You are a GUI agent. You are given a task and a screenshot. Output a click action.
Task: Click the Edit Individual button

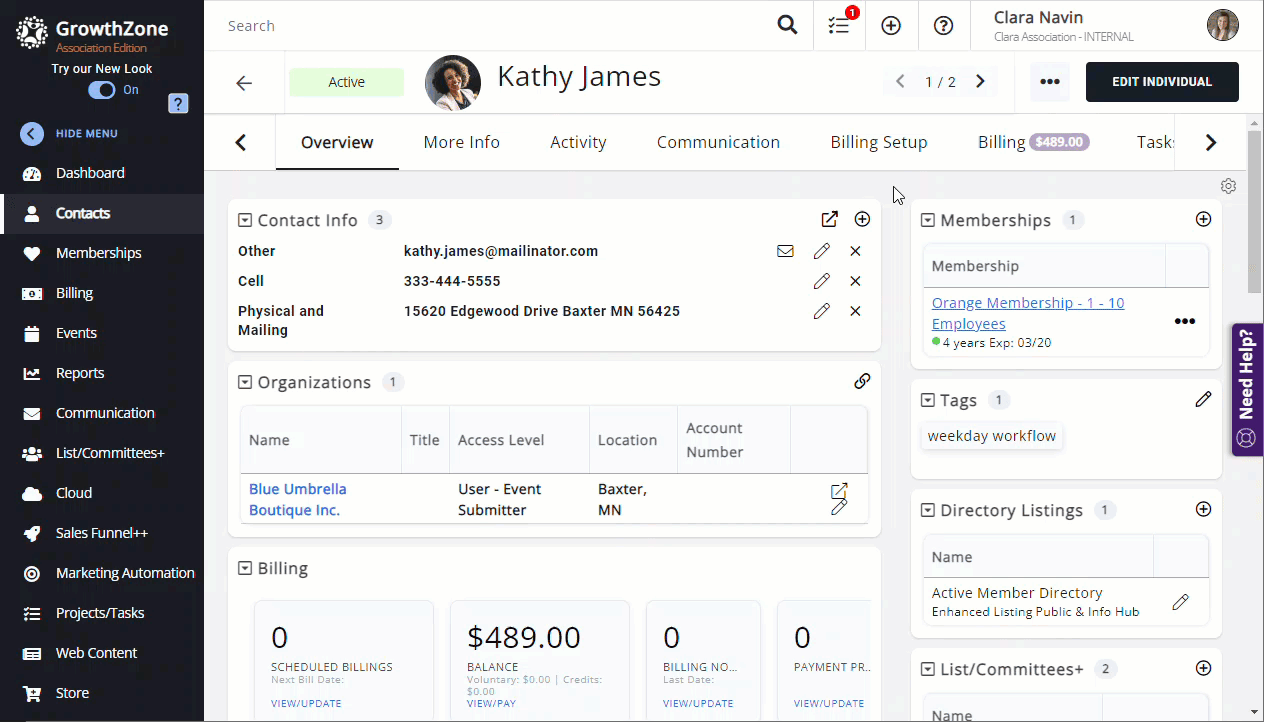[1161, 82]
